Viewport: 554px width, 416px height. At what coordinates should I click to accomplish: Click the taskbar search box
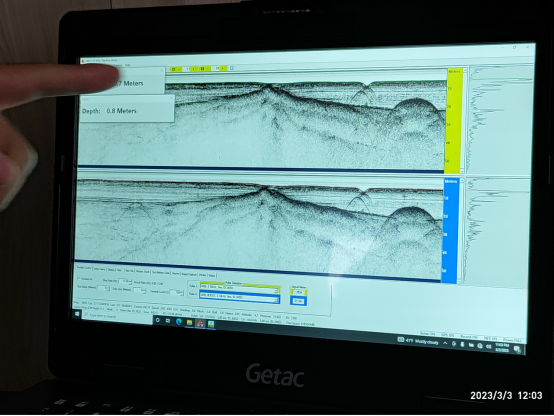coord(118,316)
